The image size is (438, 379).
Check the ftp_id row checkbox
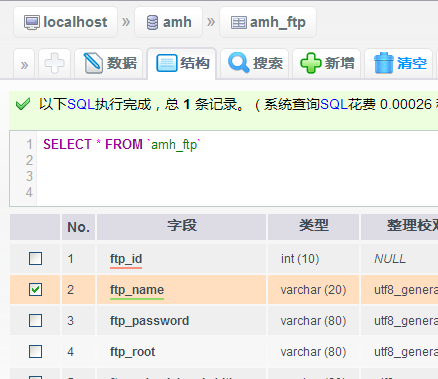click(35, 259)
